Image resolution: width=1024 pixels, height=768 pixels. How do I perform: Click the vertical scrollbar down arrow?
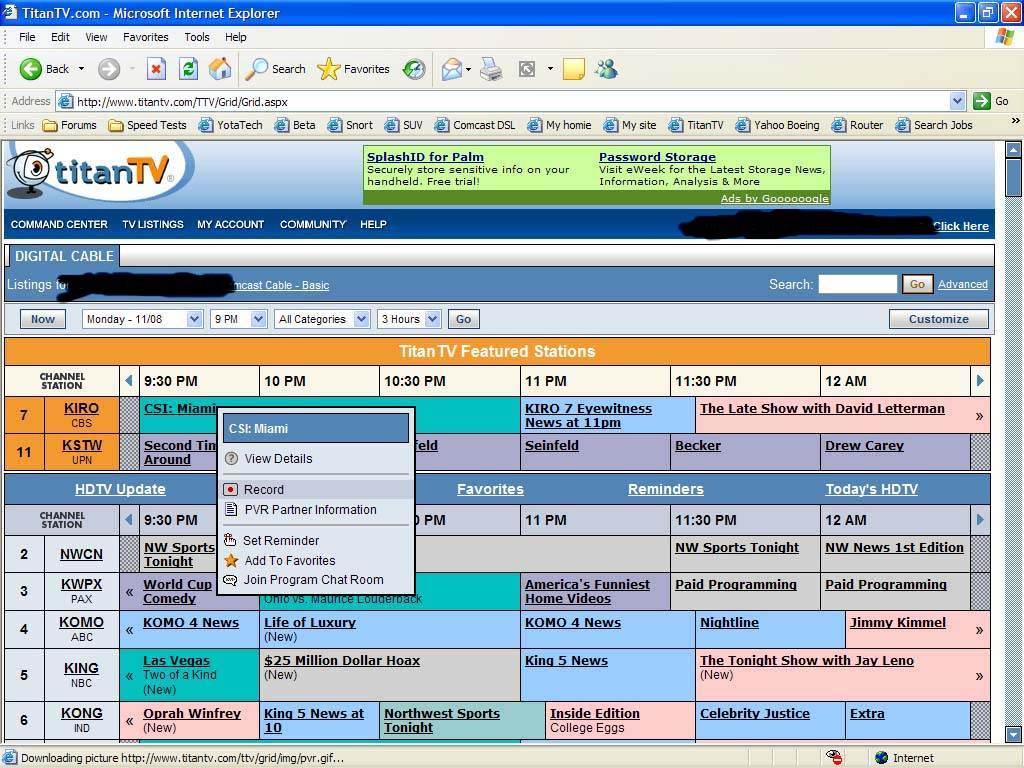point(1013,733)
